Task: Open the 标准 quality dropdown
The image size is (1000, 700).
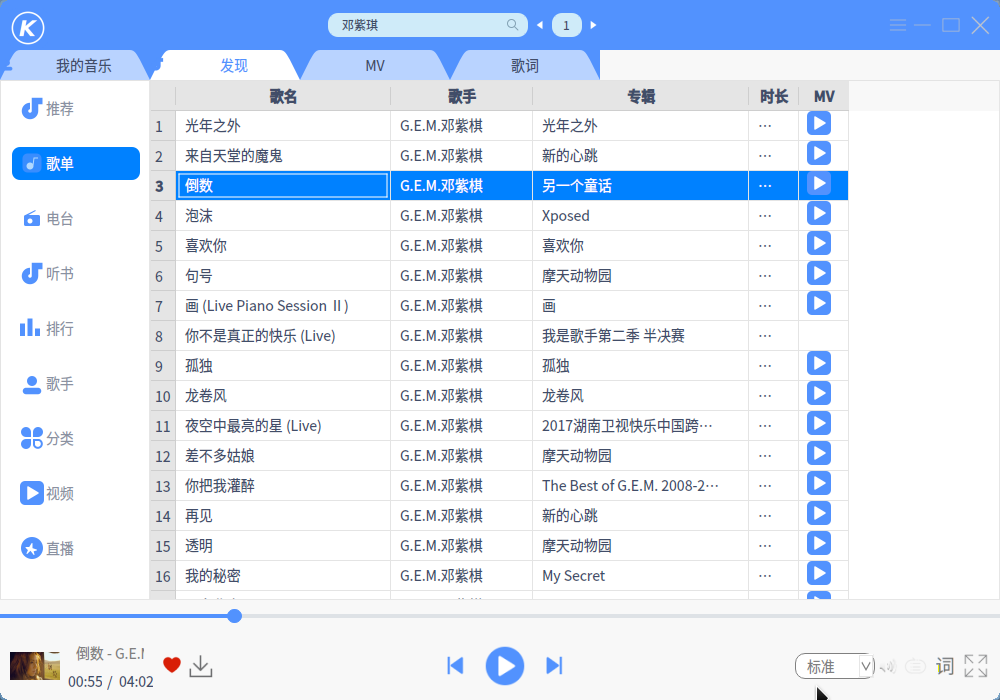Action: [x=835, y=667]
